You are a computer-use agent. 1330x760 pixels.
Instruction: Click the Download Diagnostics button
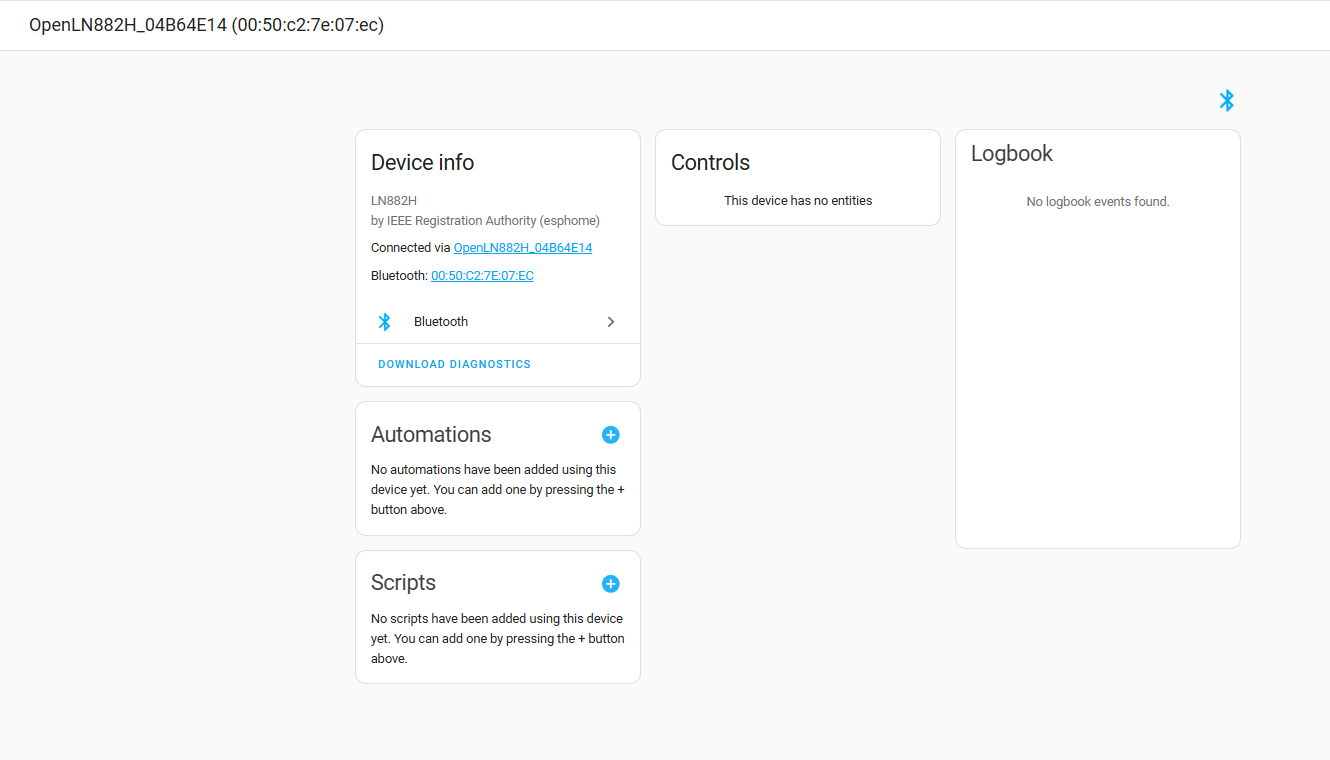[x=454, y=364]
